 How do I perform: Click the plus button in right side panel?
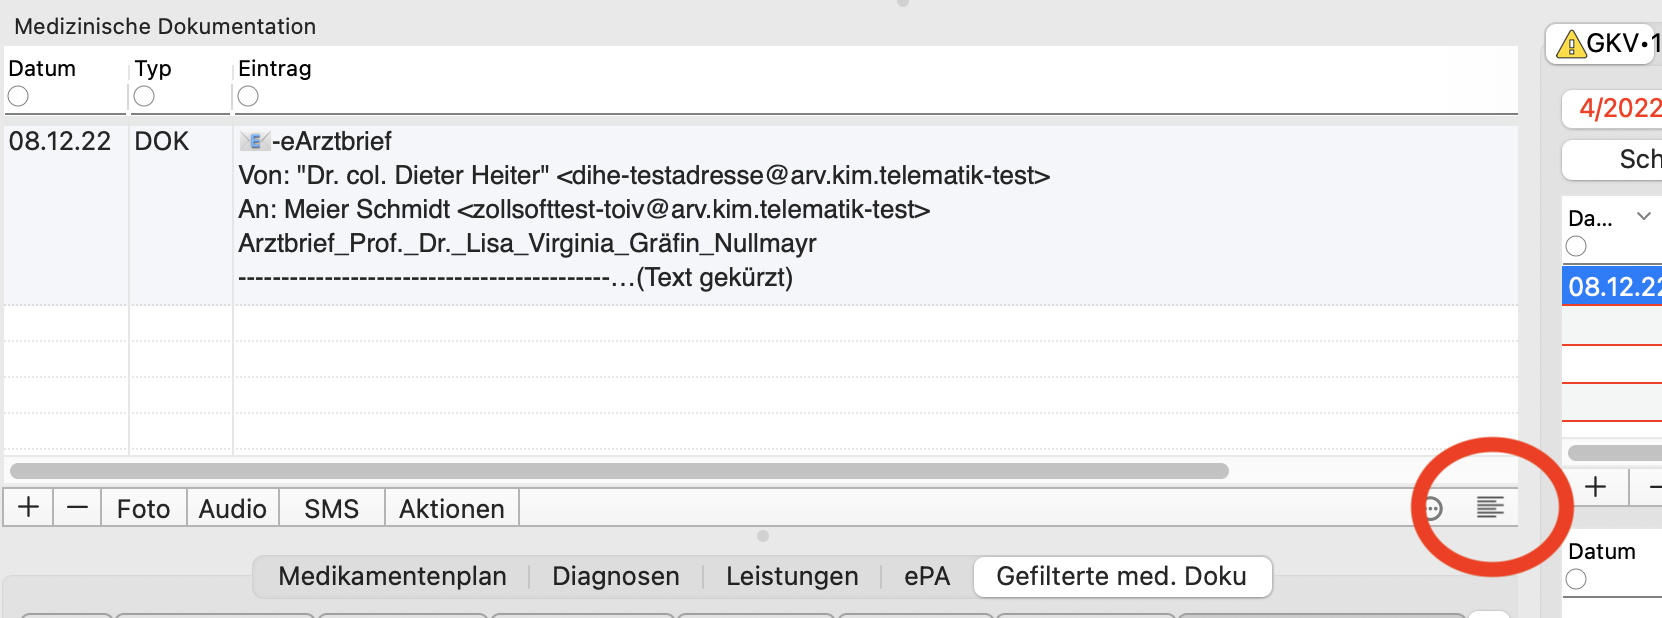(1596, 487)
